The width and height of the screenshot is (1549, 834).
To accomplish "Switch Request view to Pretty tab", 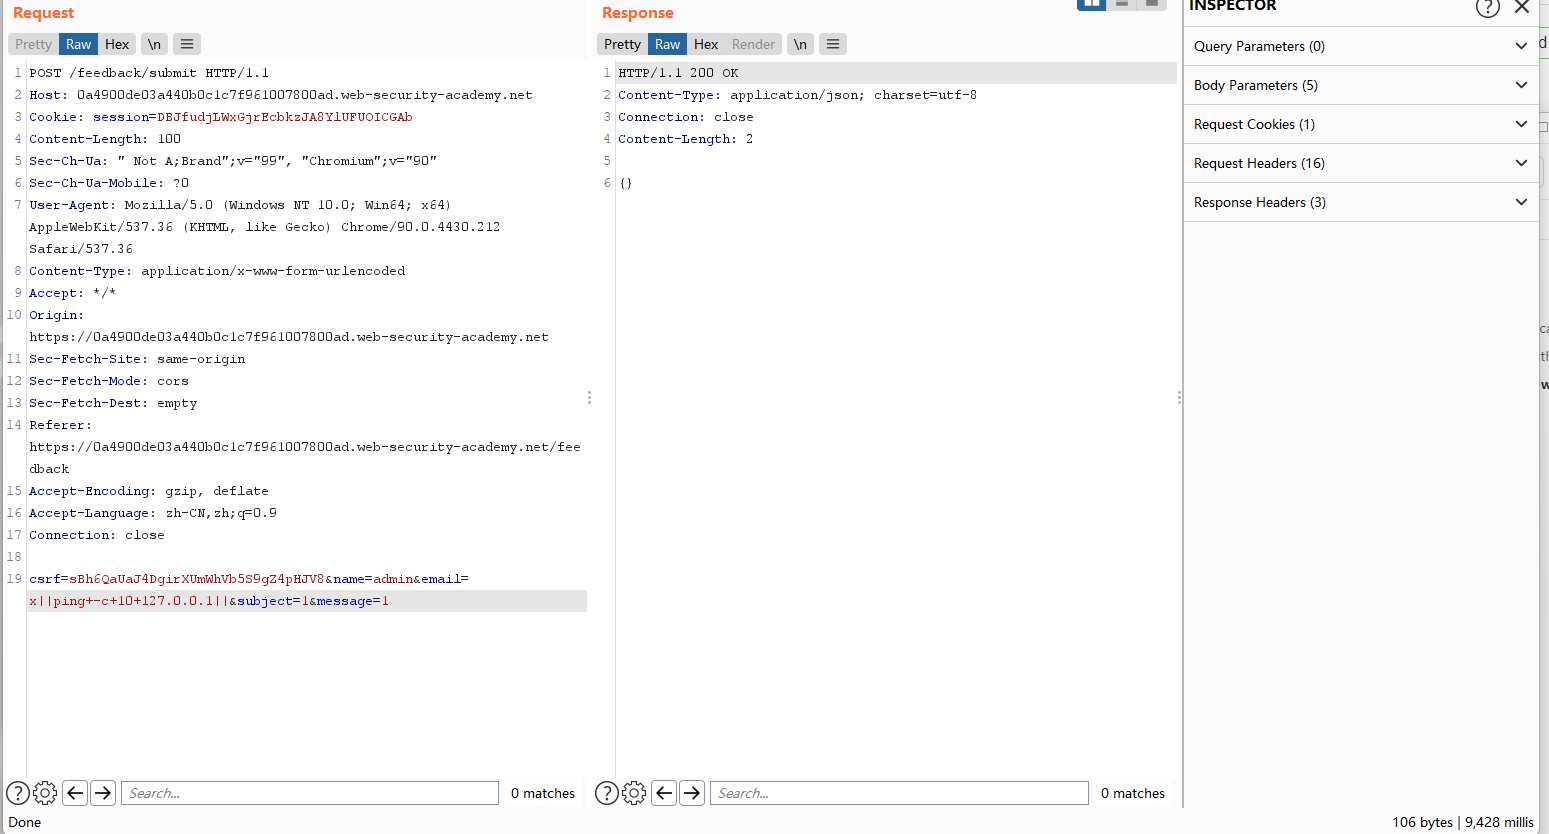I will (33, 44).
